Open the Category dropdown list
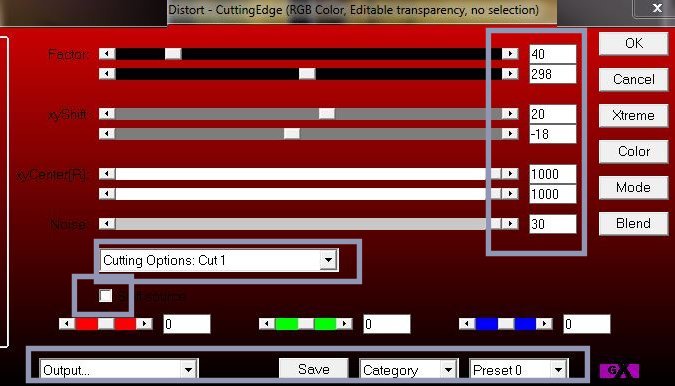 pos(409,370)
